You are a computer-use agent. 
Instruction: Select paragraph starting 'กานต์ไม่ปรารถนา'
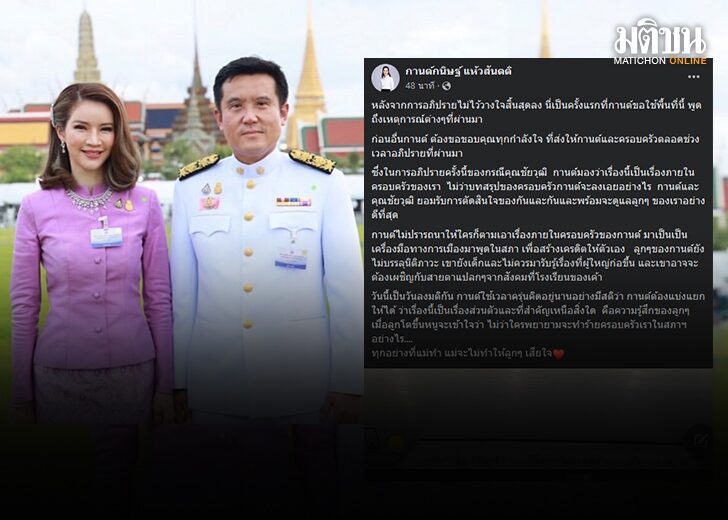(x=538, y=256)
